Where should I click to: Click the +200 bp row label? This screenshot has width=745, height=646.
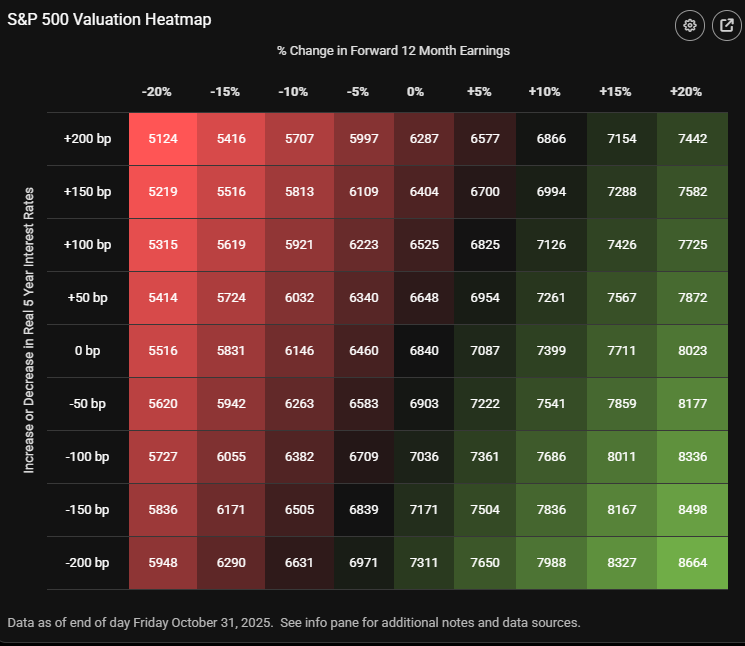point(87,139)
